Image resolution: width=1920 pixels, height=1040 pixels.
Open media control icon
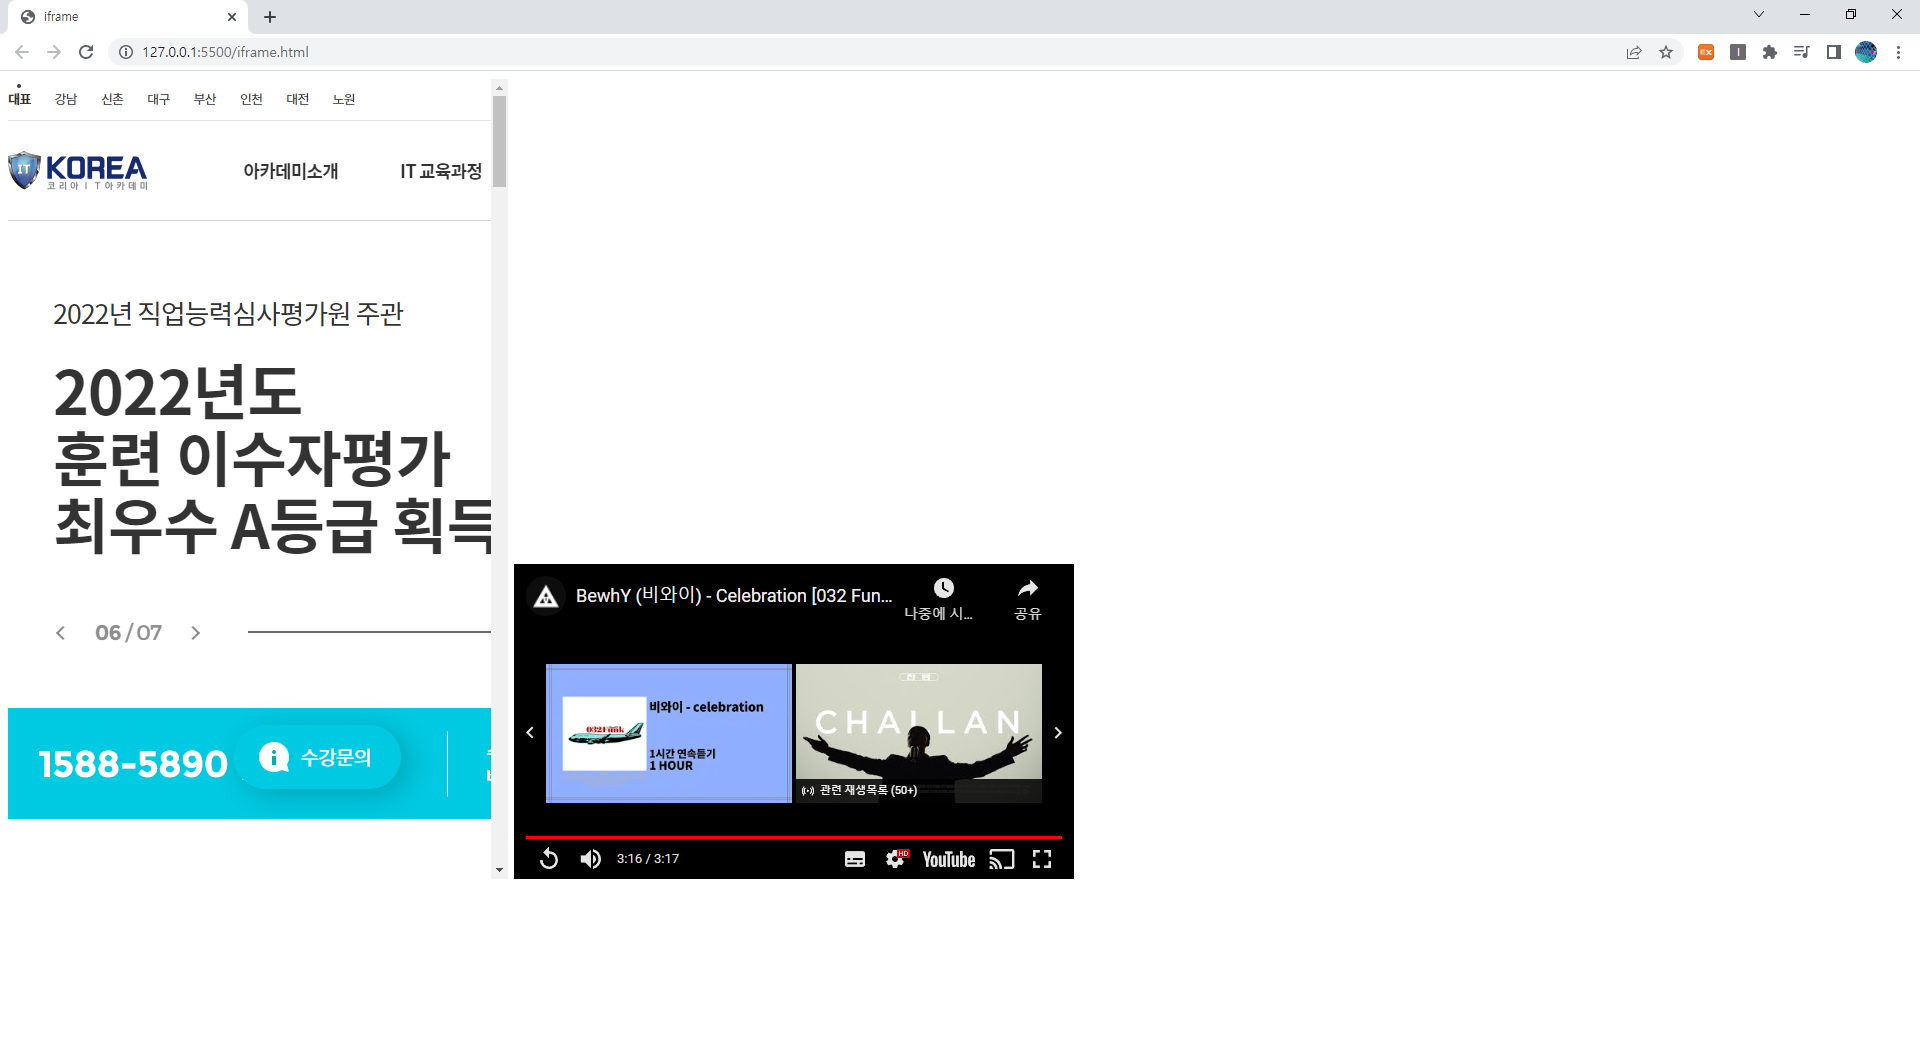pyautogui.click(x=1802, y=52)
